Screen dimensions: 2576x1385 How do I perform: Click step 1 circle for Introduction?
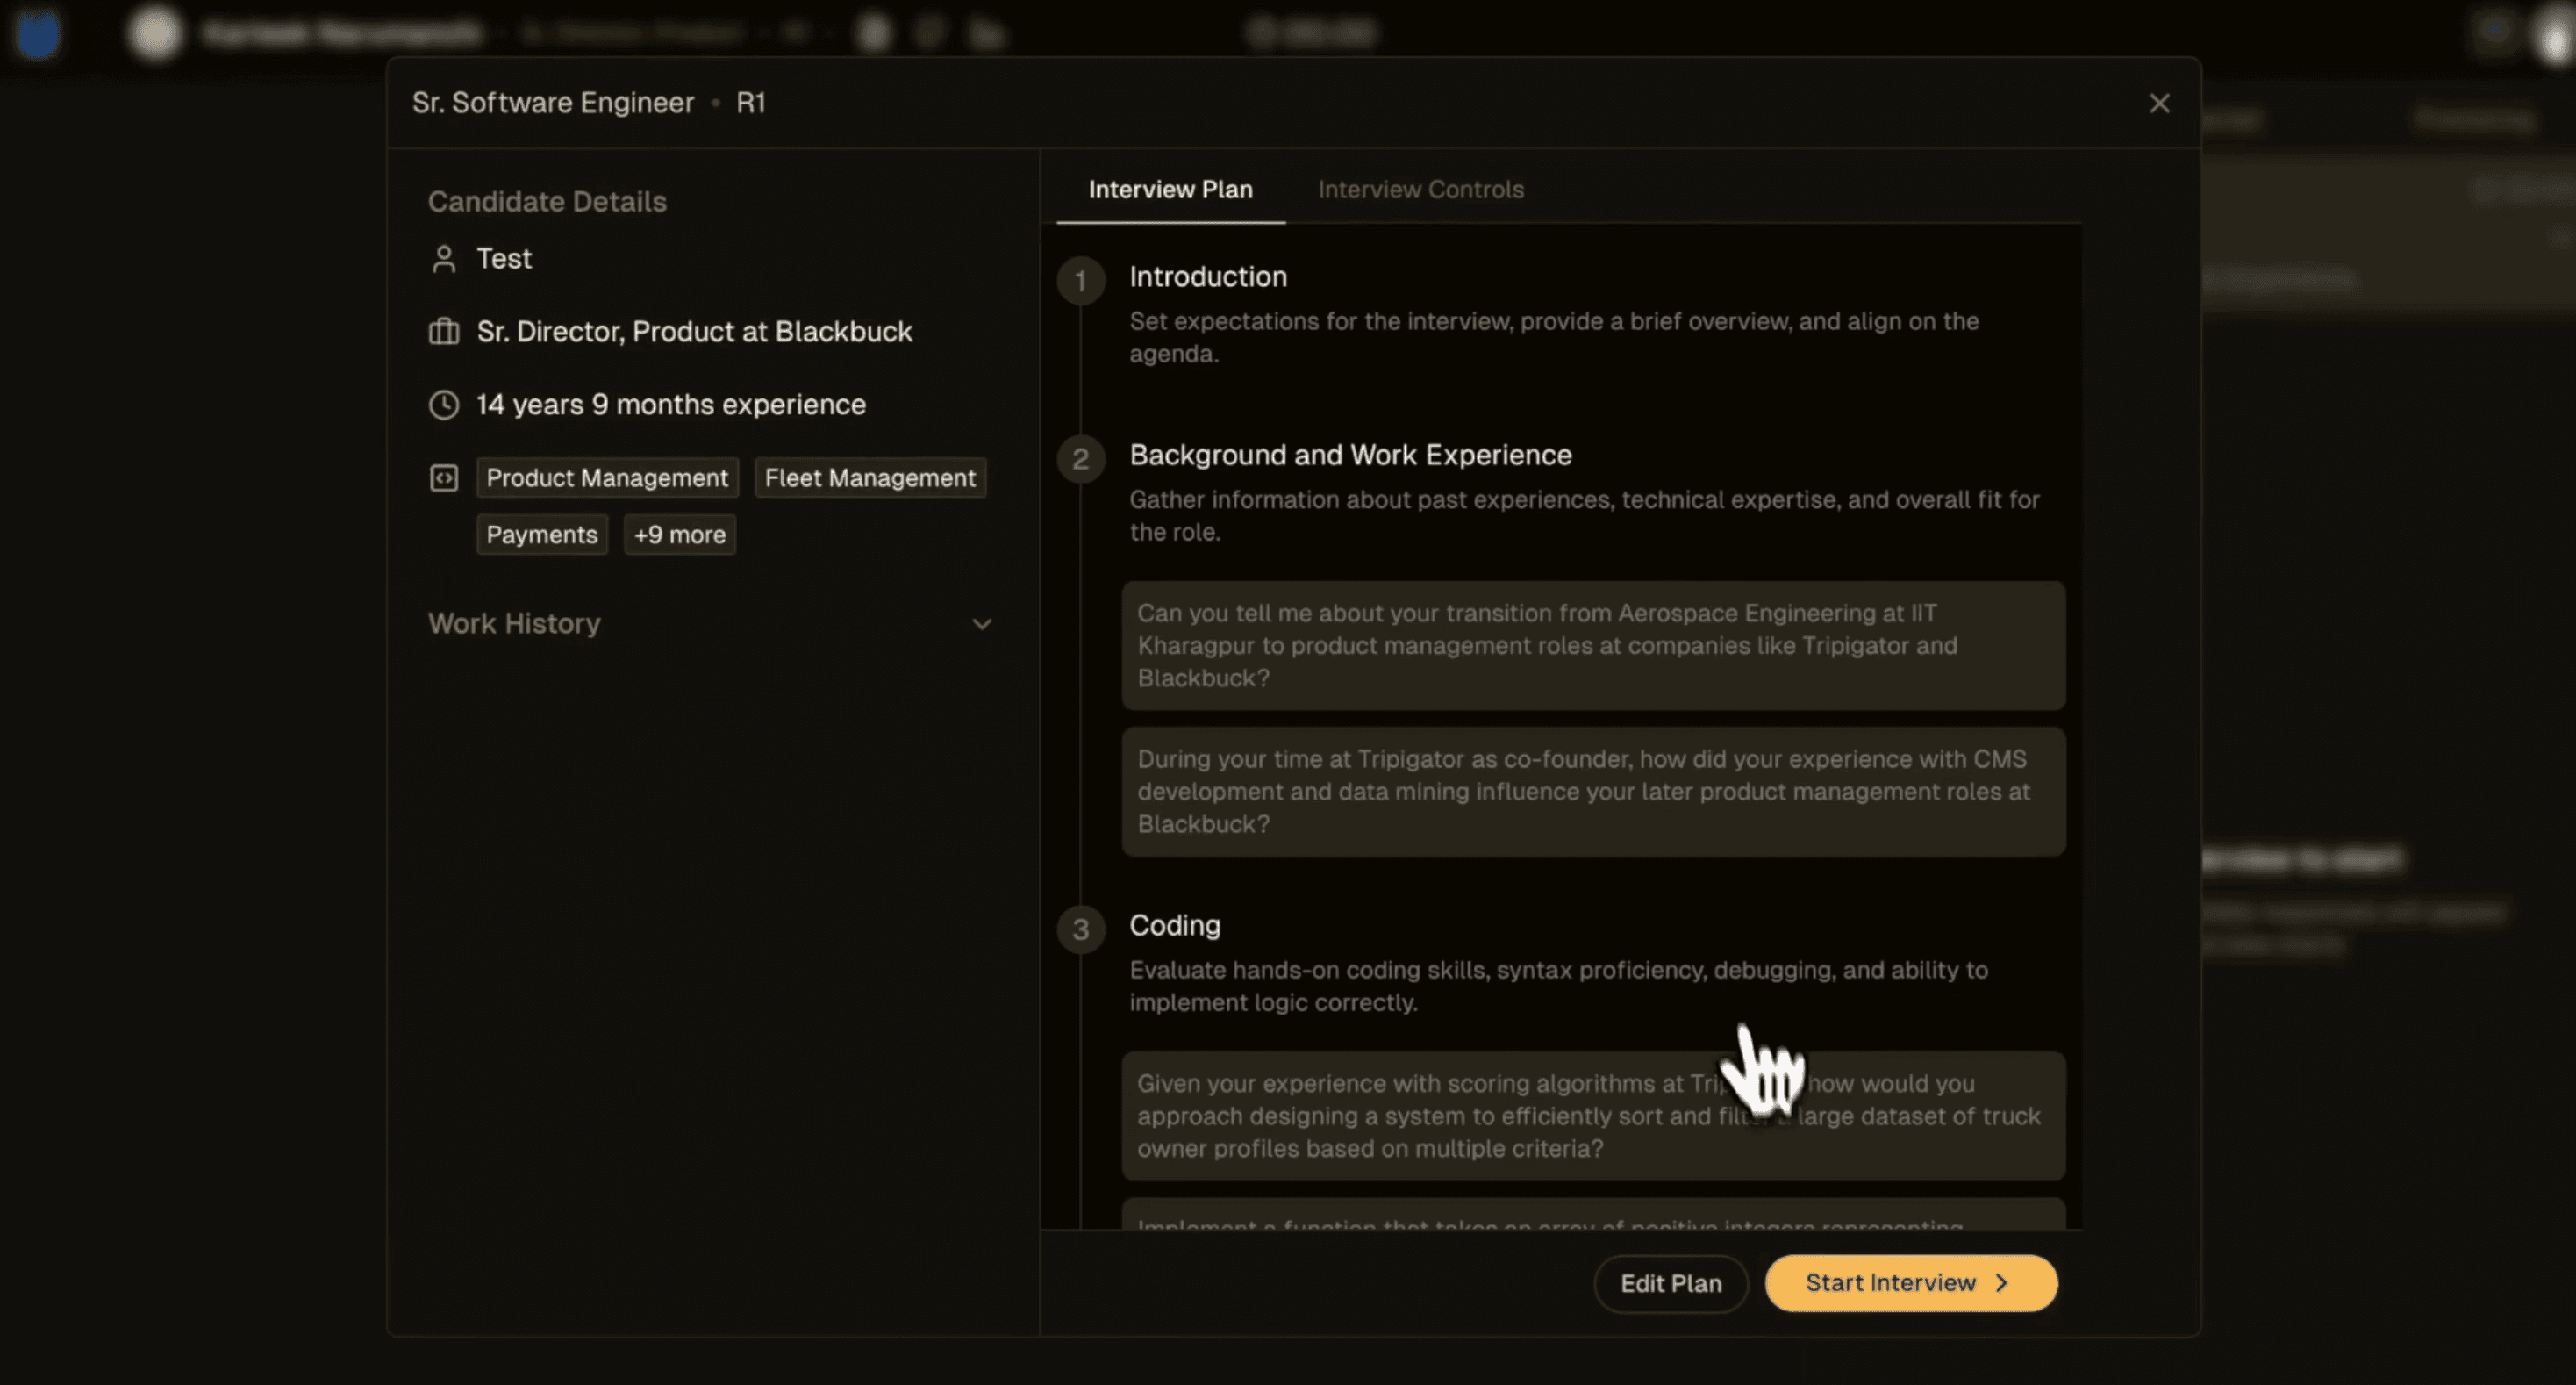[x=1080, y=281]
